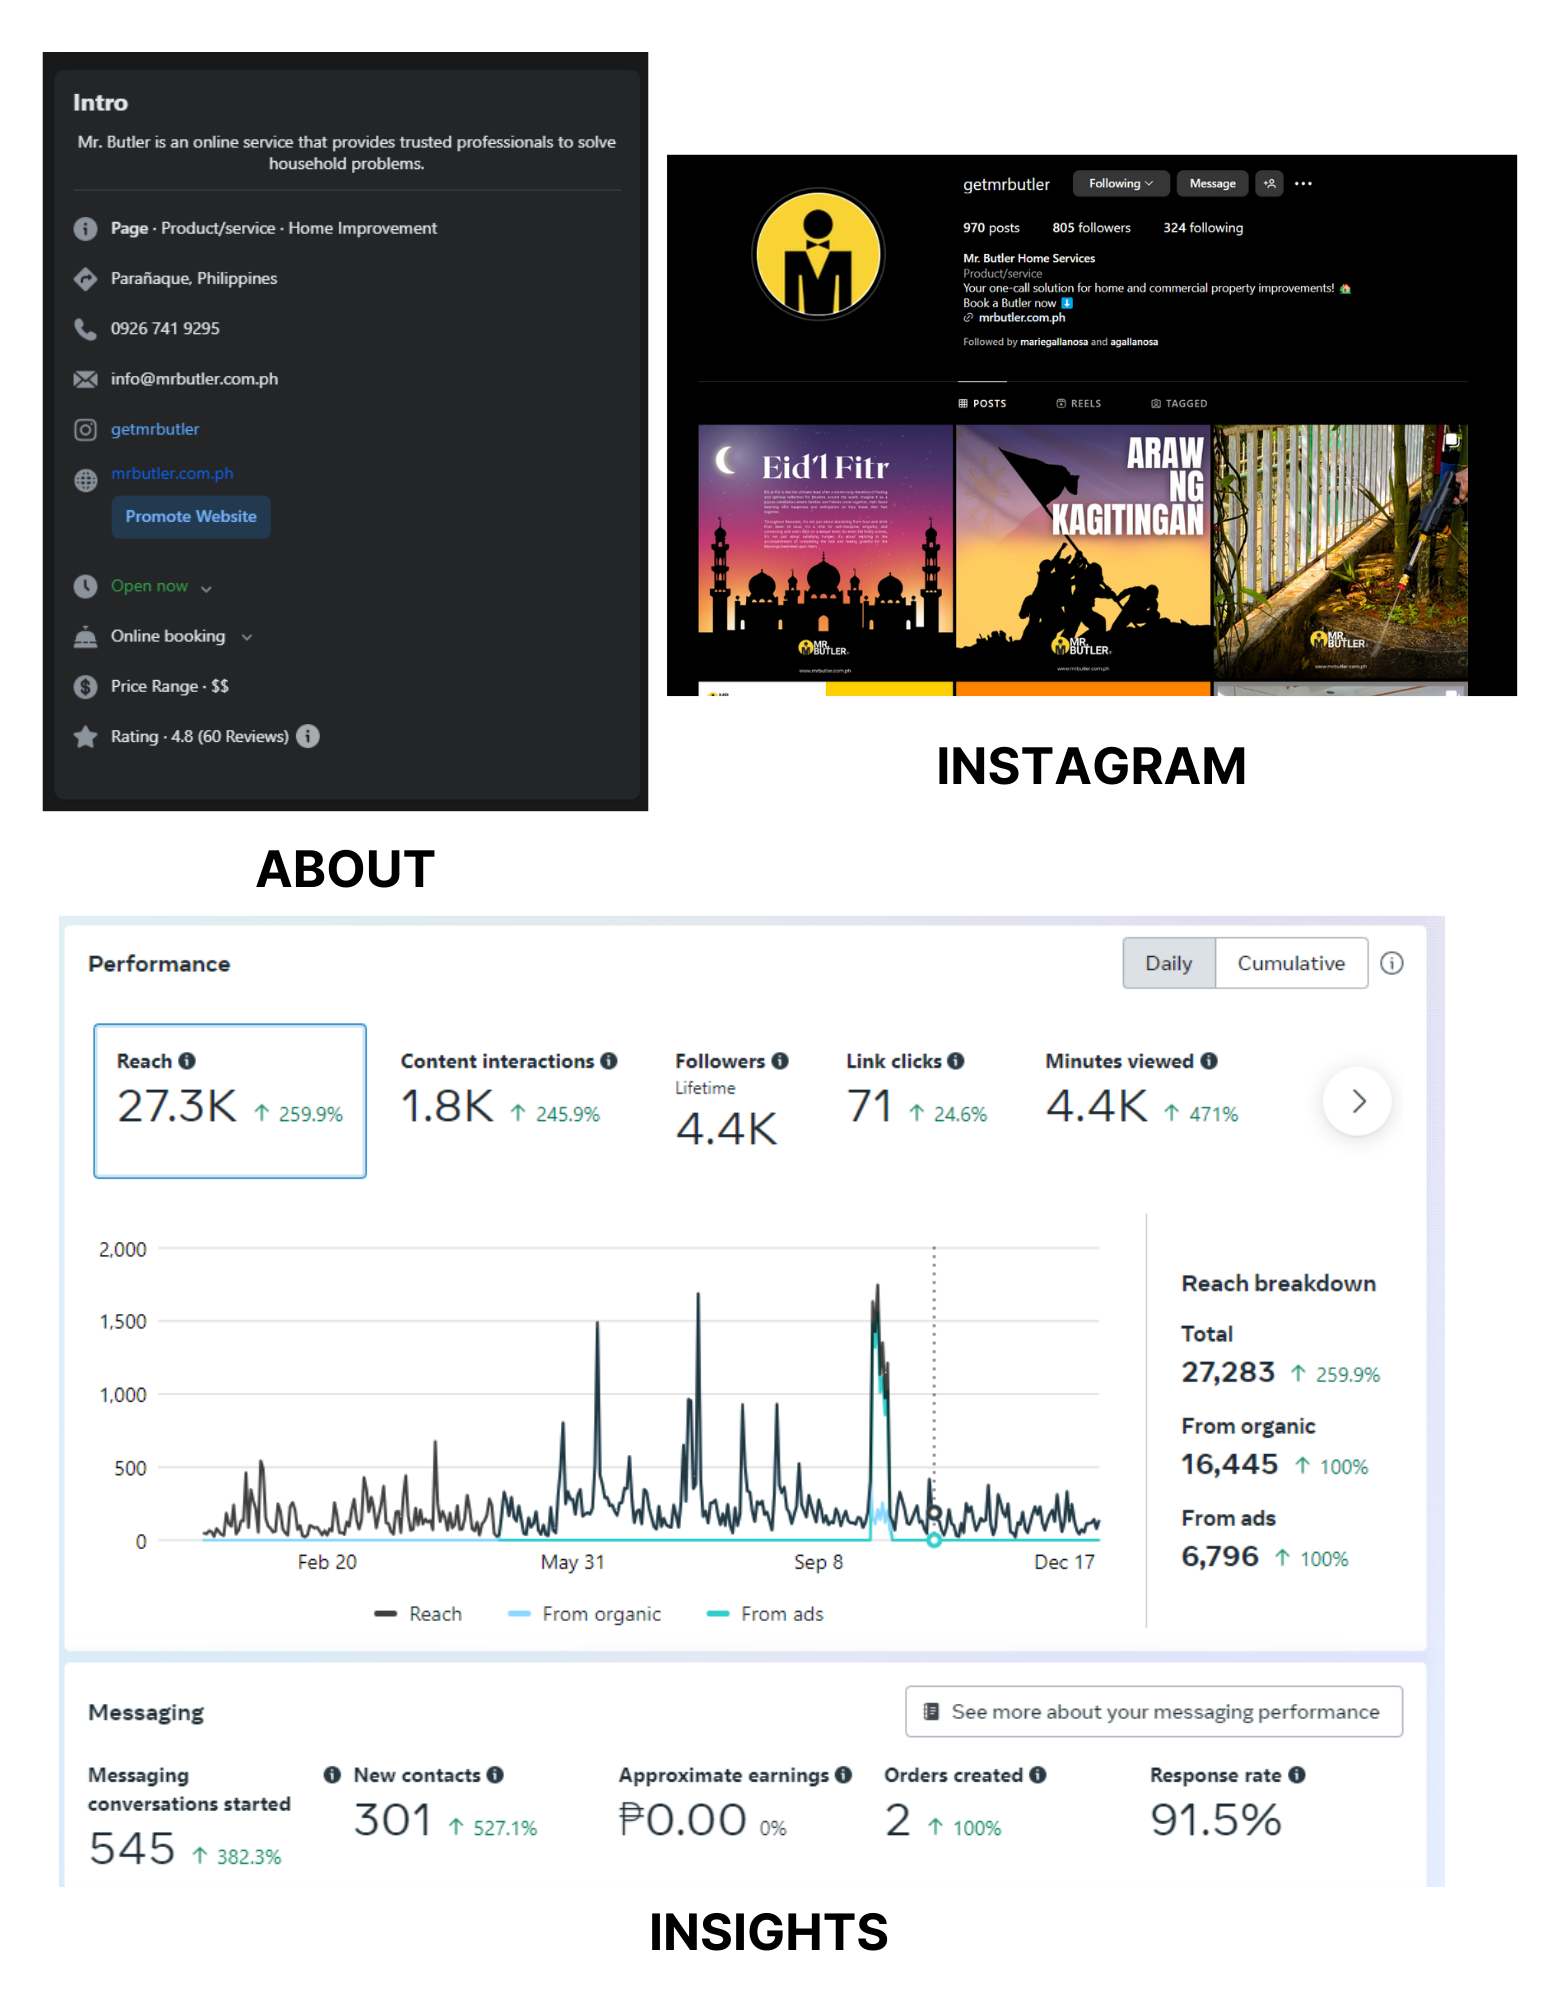The height and width of the screenshot is (2000, 1545).
Task: Open the Araw ng Kagitingan post thumbnail
Action: point(1083,550)
